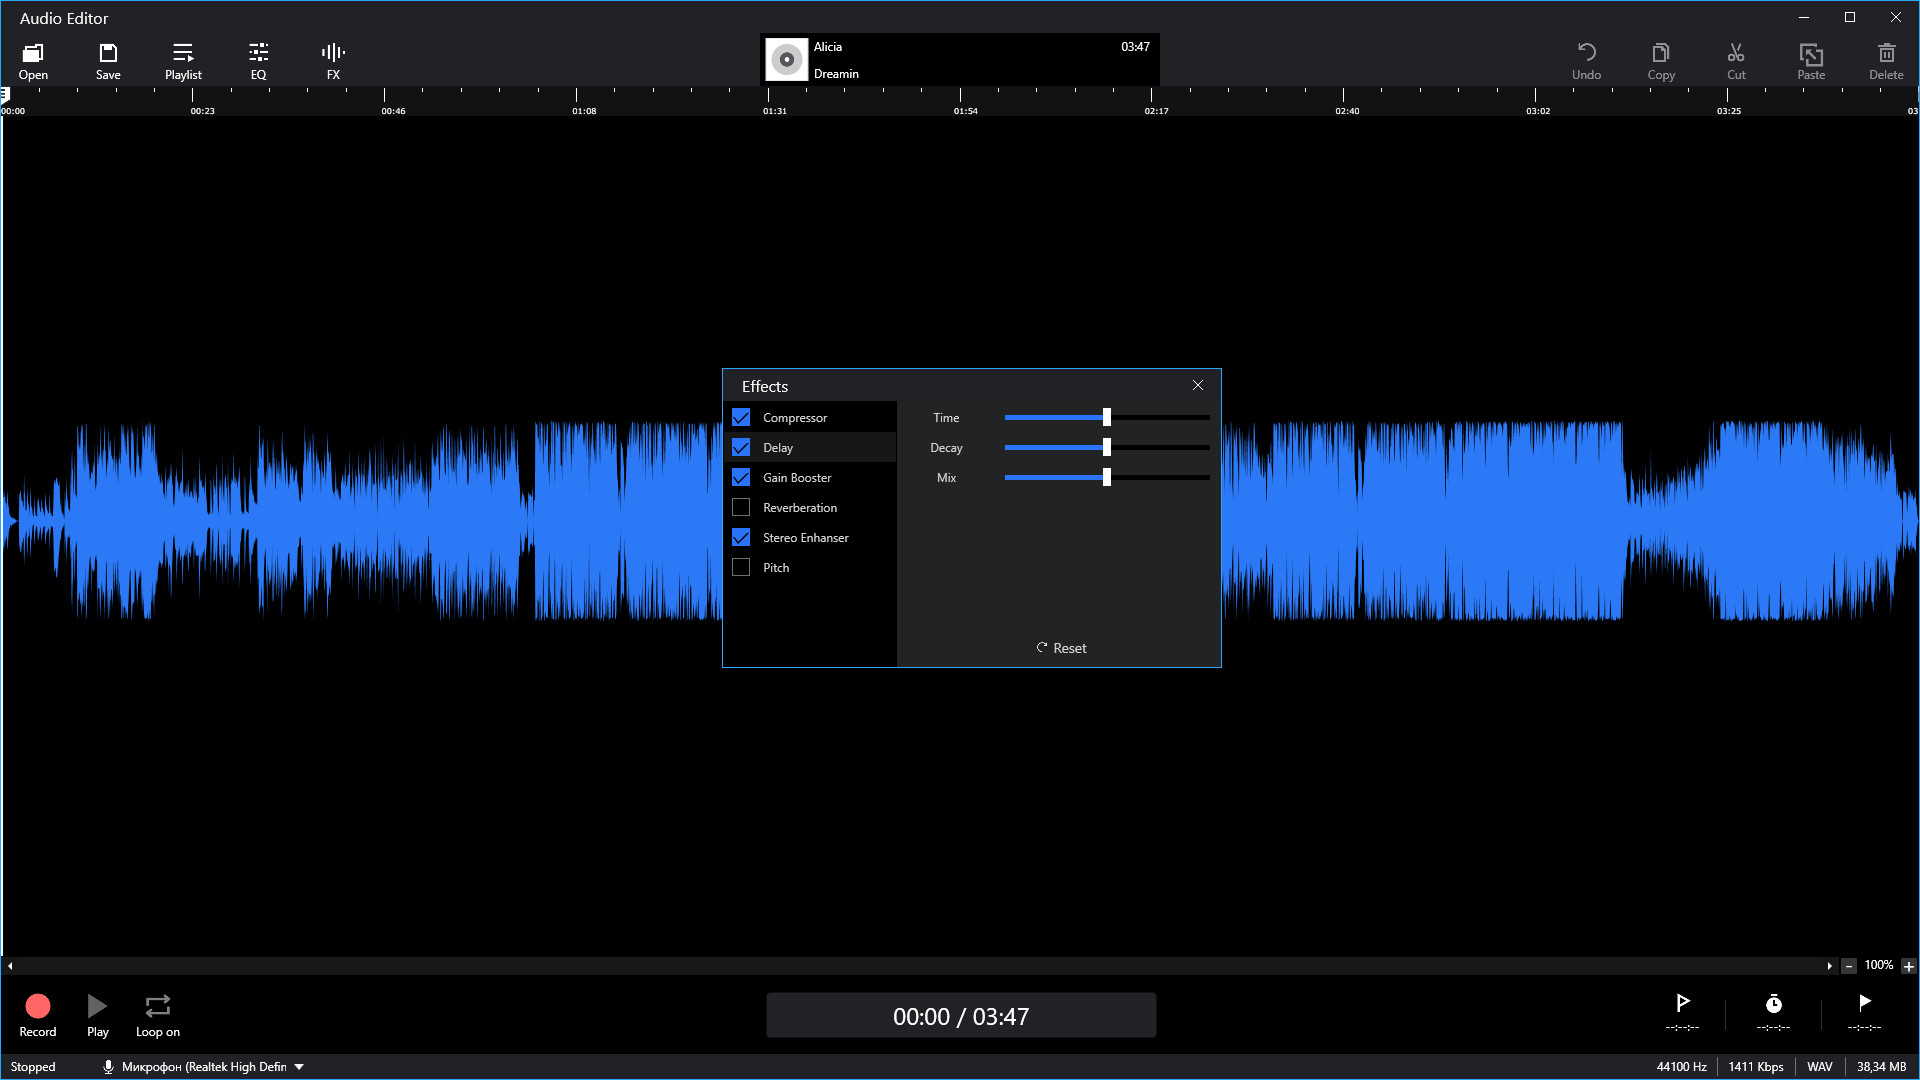Delete the selected audio segment
Screen dimensions: 1920x1080
[1886, 59]
